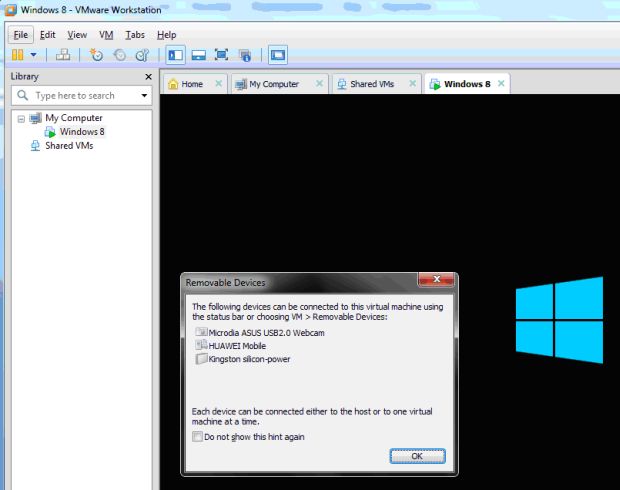The height and width of the screenshot is (490, 620).
Task: Open the Tabs menu
Action: (x=135, y=35)
